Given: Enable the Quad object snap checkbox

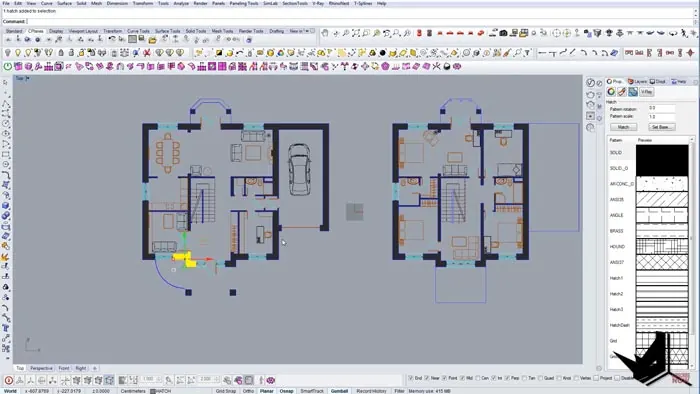Looking at the screenshot, I should pyautogui.click(x=541, y=378).
